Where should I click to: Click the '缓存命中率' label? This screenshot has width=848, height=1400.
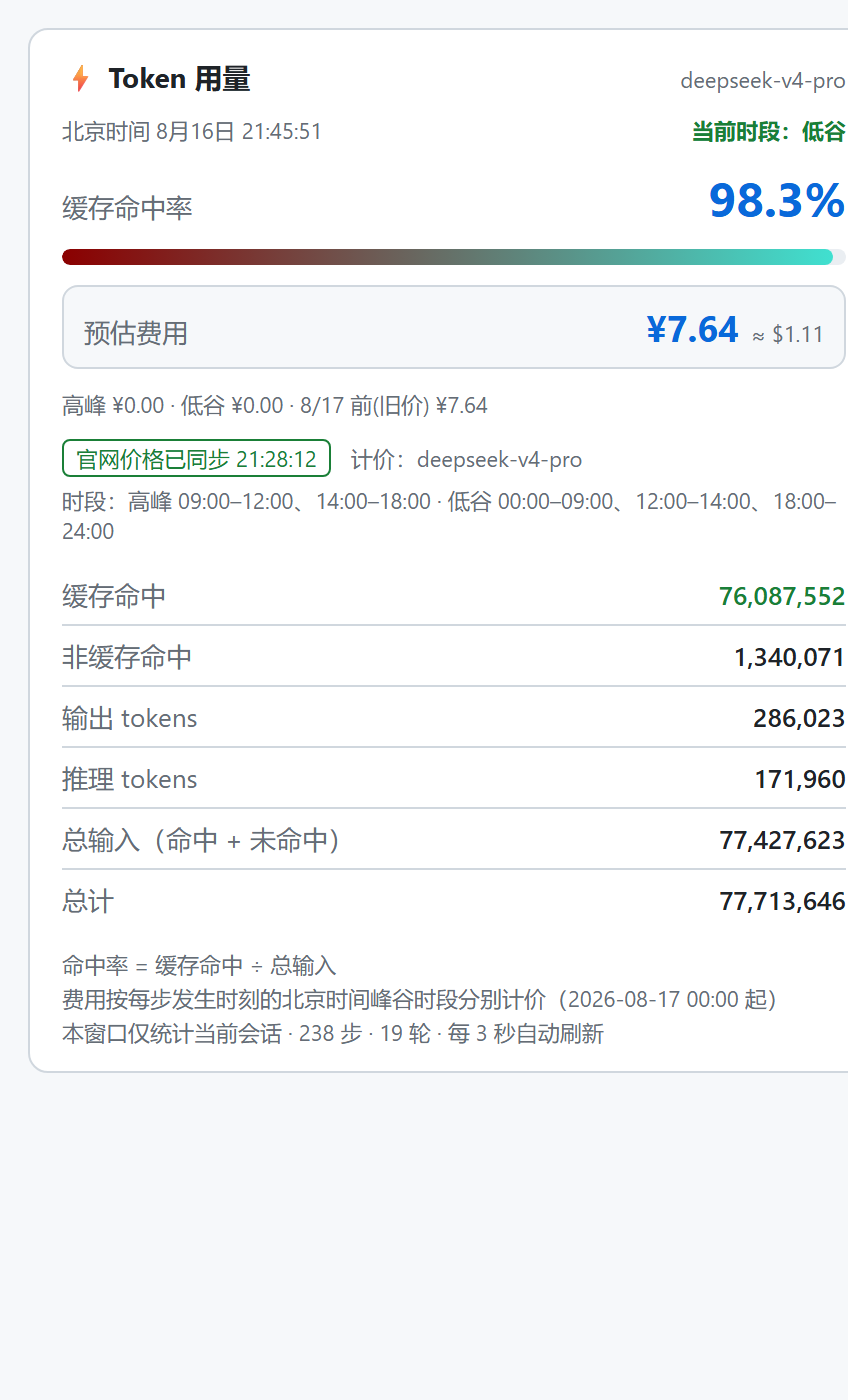click(127, 208)
